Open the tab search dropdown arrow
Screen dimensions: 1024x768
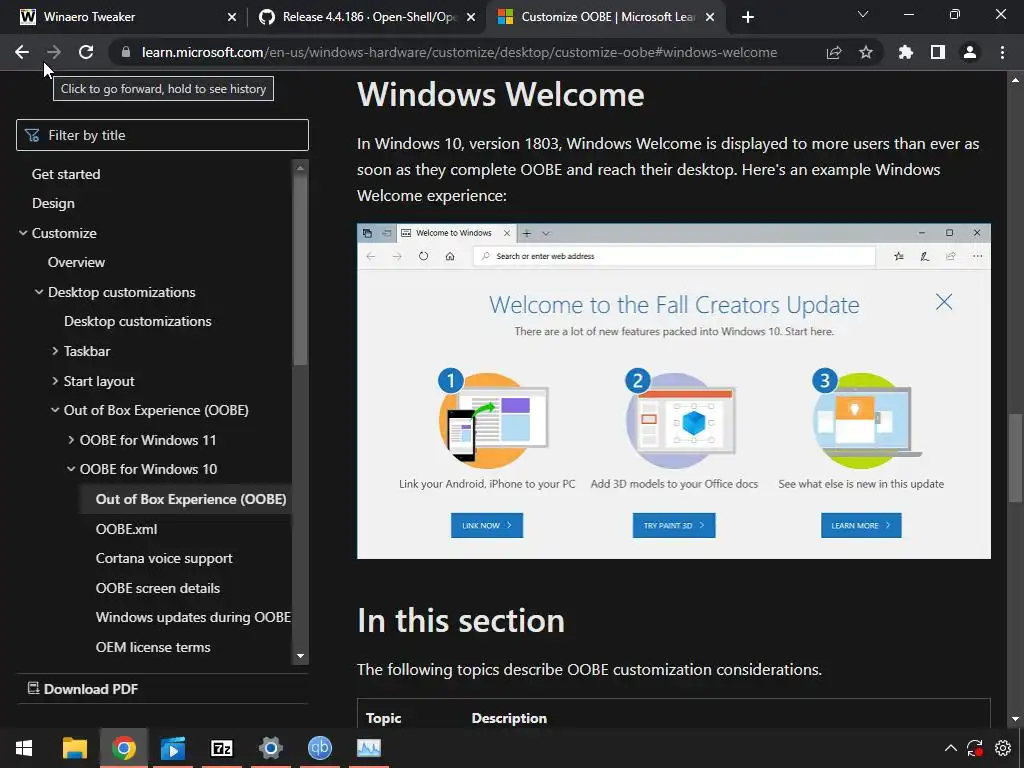(x=863, y=14)
